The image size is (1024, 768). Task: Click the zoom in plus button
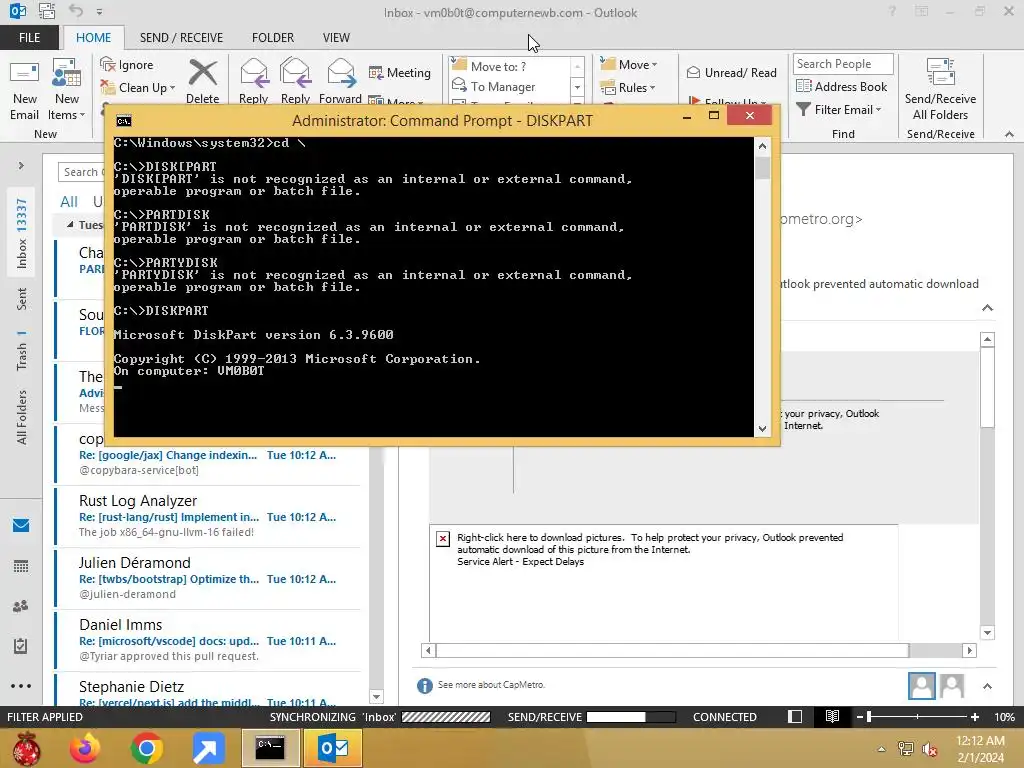click(974, 717)
